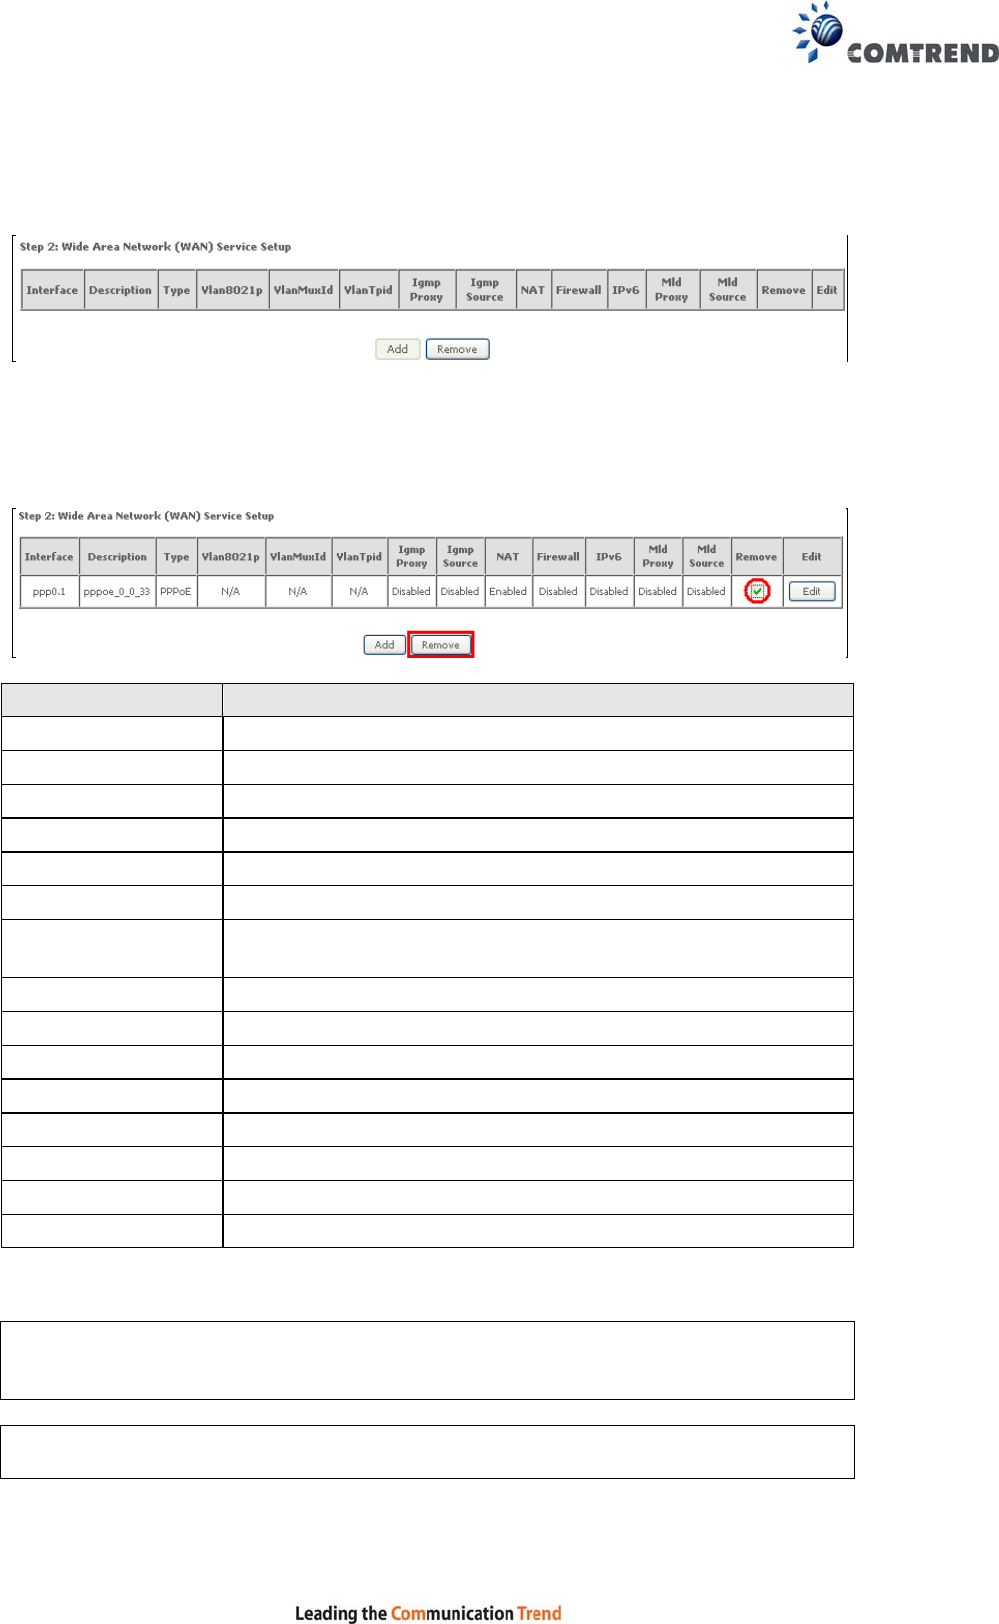Click Type header above PPPoE
The image size is (999, 1624).
tap(176, 557)
